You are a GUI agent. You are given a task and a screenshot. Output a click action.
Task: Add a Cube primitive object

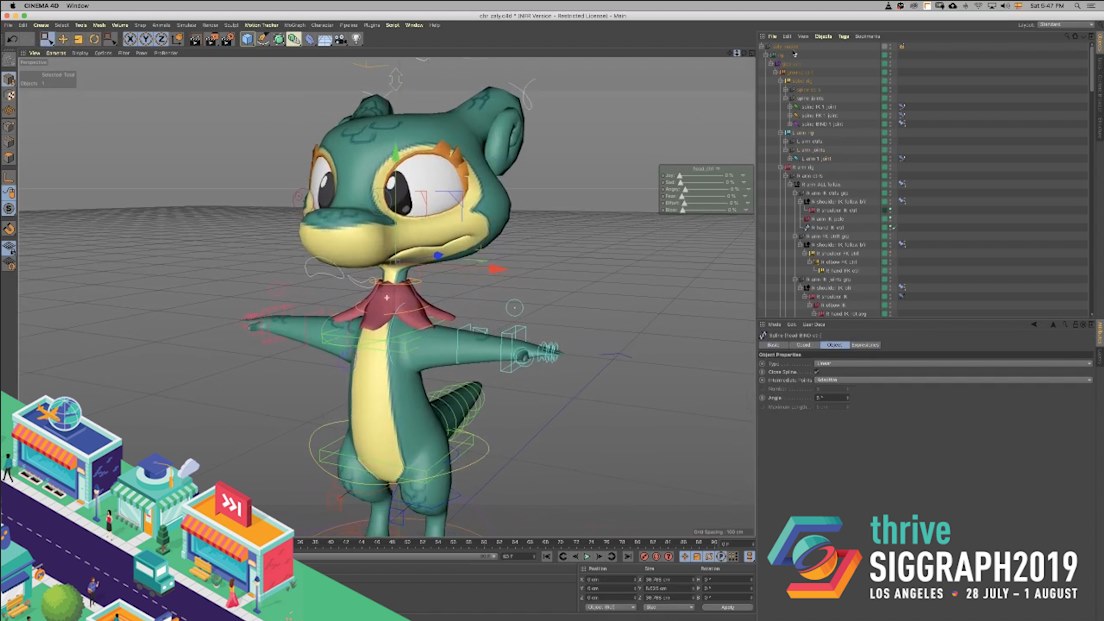(247, 39)
